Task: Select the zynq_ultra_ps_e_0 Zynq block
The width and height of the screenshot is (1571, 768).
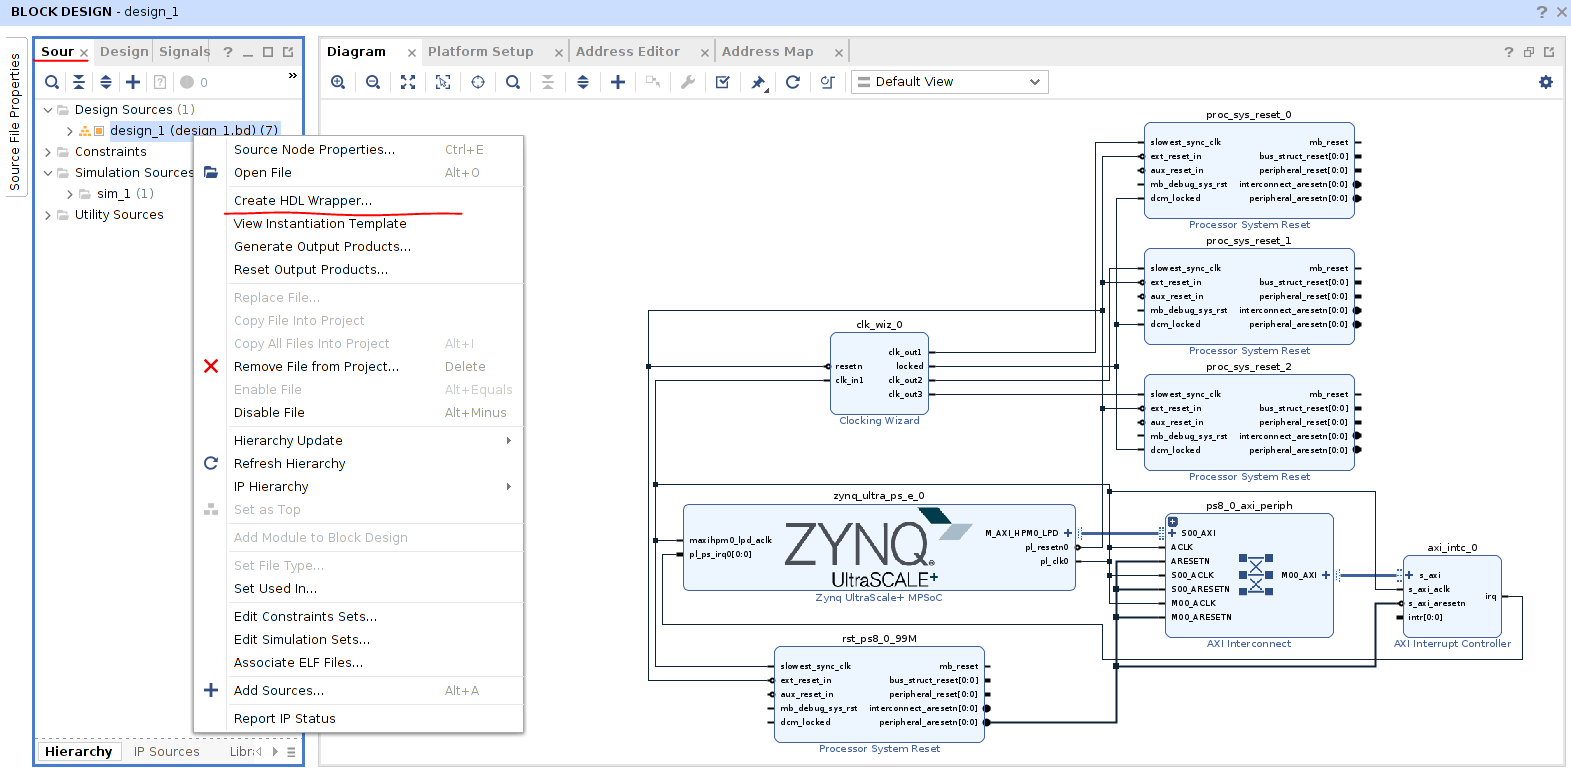Action: tap(879, 547)
